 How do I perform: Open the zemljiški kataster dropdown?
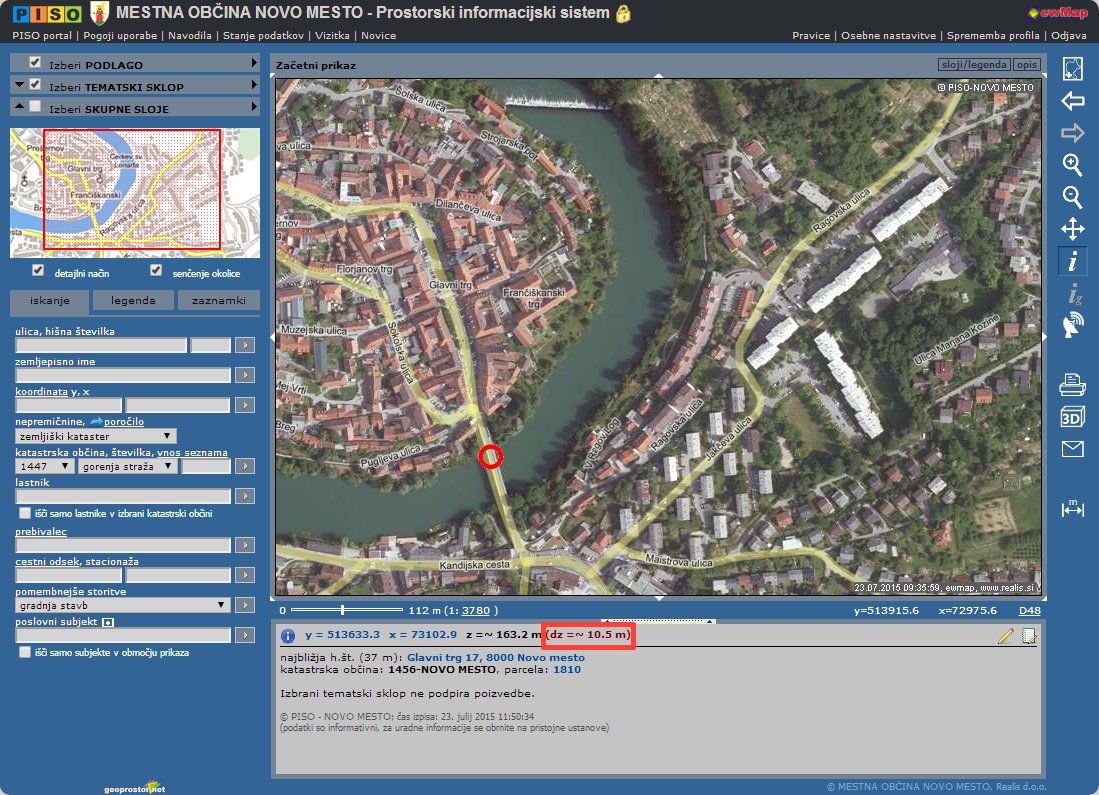click(96, 436)
